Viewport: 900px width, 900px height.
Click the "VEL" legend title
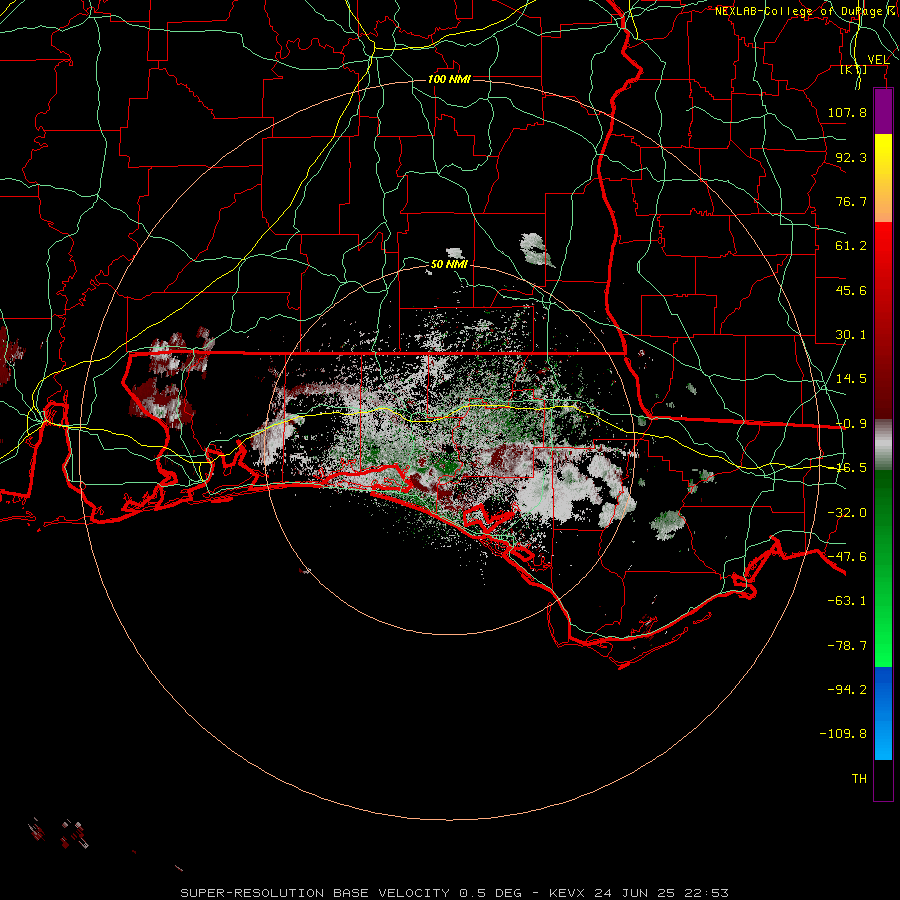tap(879, 59)
